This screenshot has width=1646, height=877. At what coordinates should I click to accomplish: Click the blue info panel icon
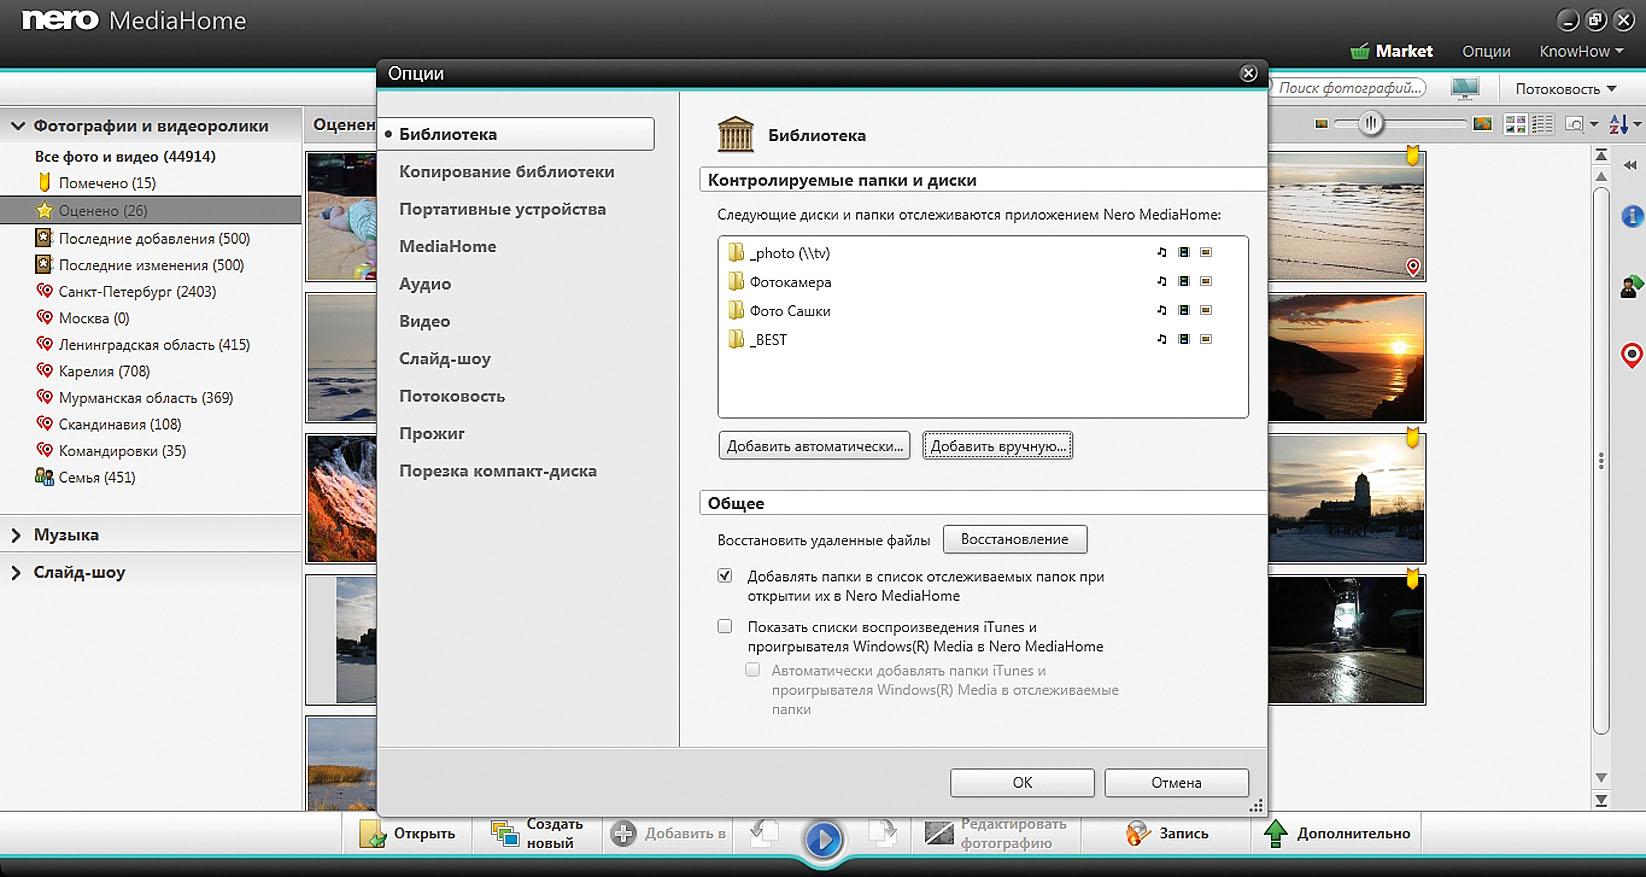(x=1631, y=216)
